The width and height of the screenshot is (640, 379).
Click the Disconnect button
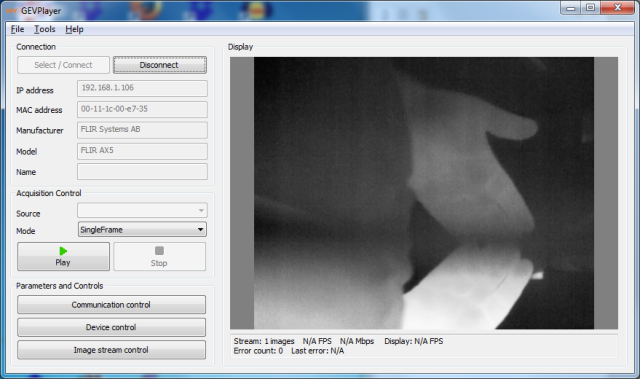(x=160, y=65)
